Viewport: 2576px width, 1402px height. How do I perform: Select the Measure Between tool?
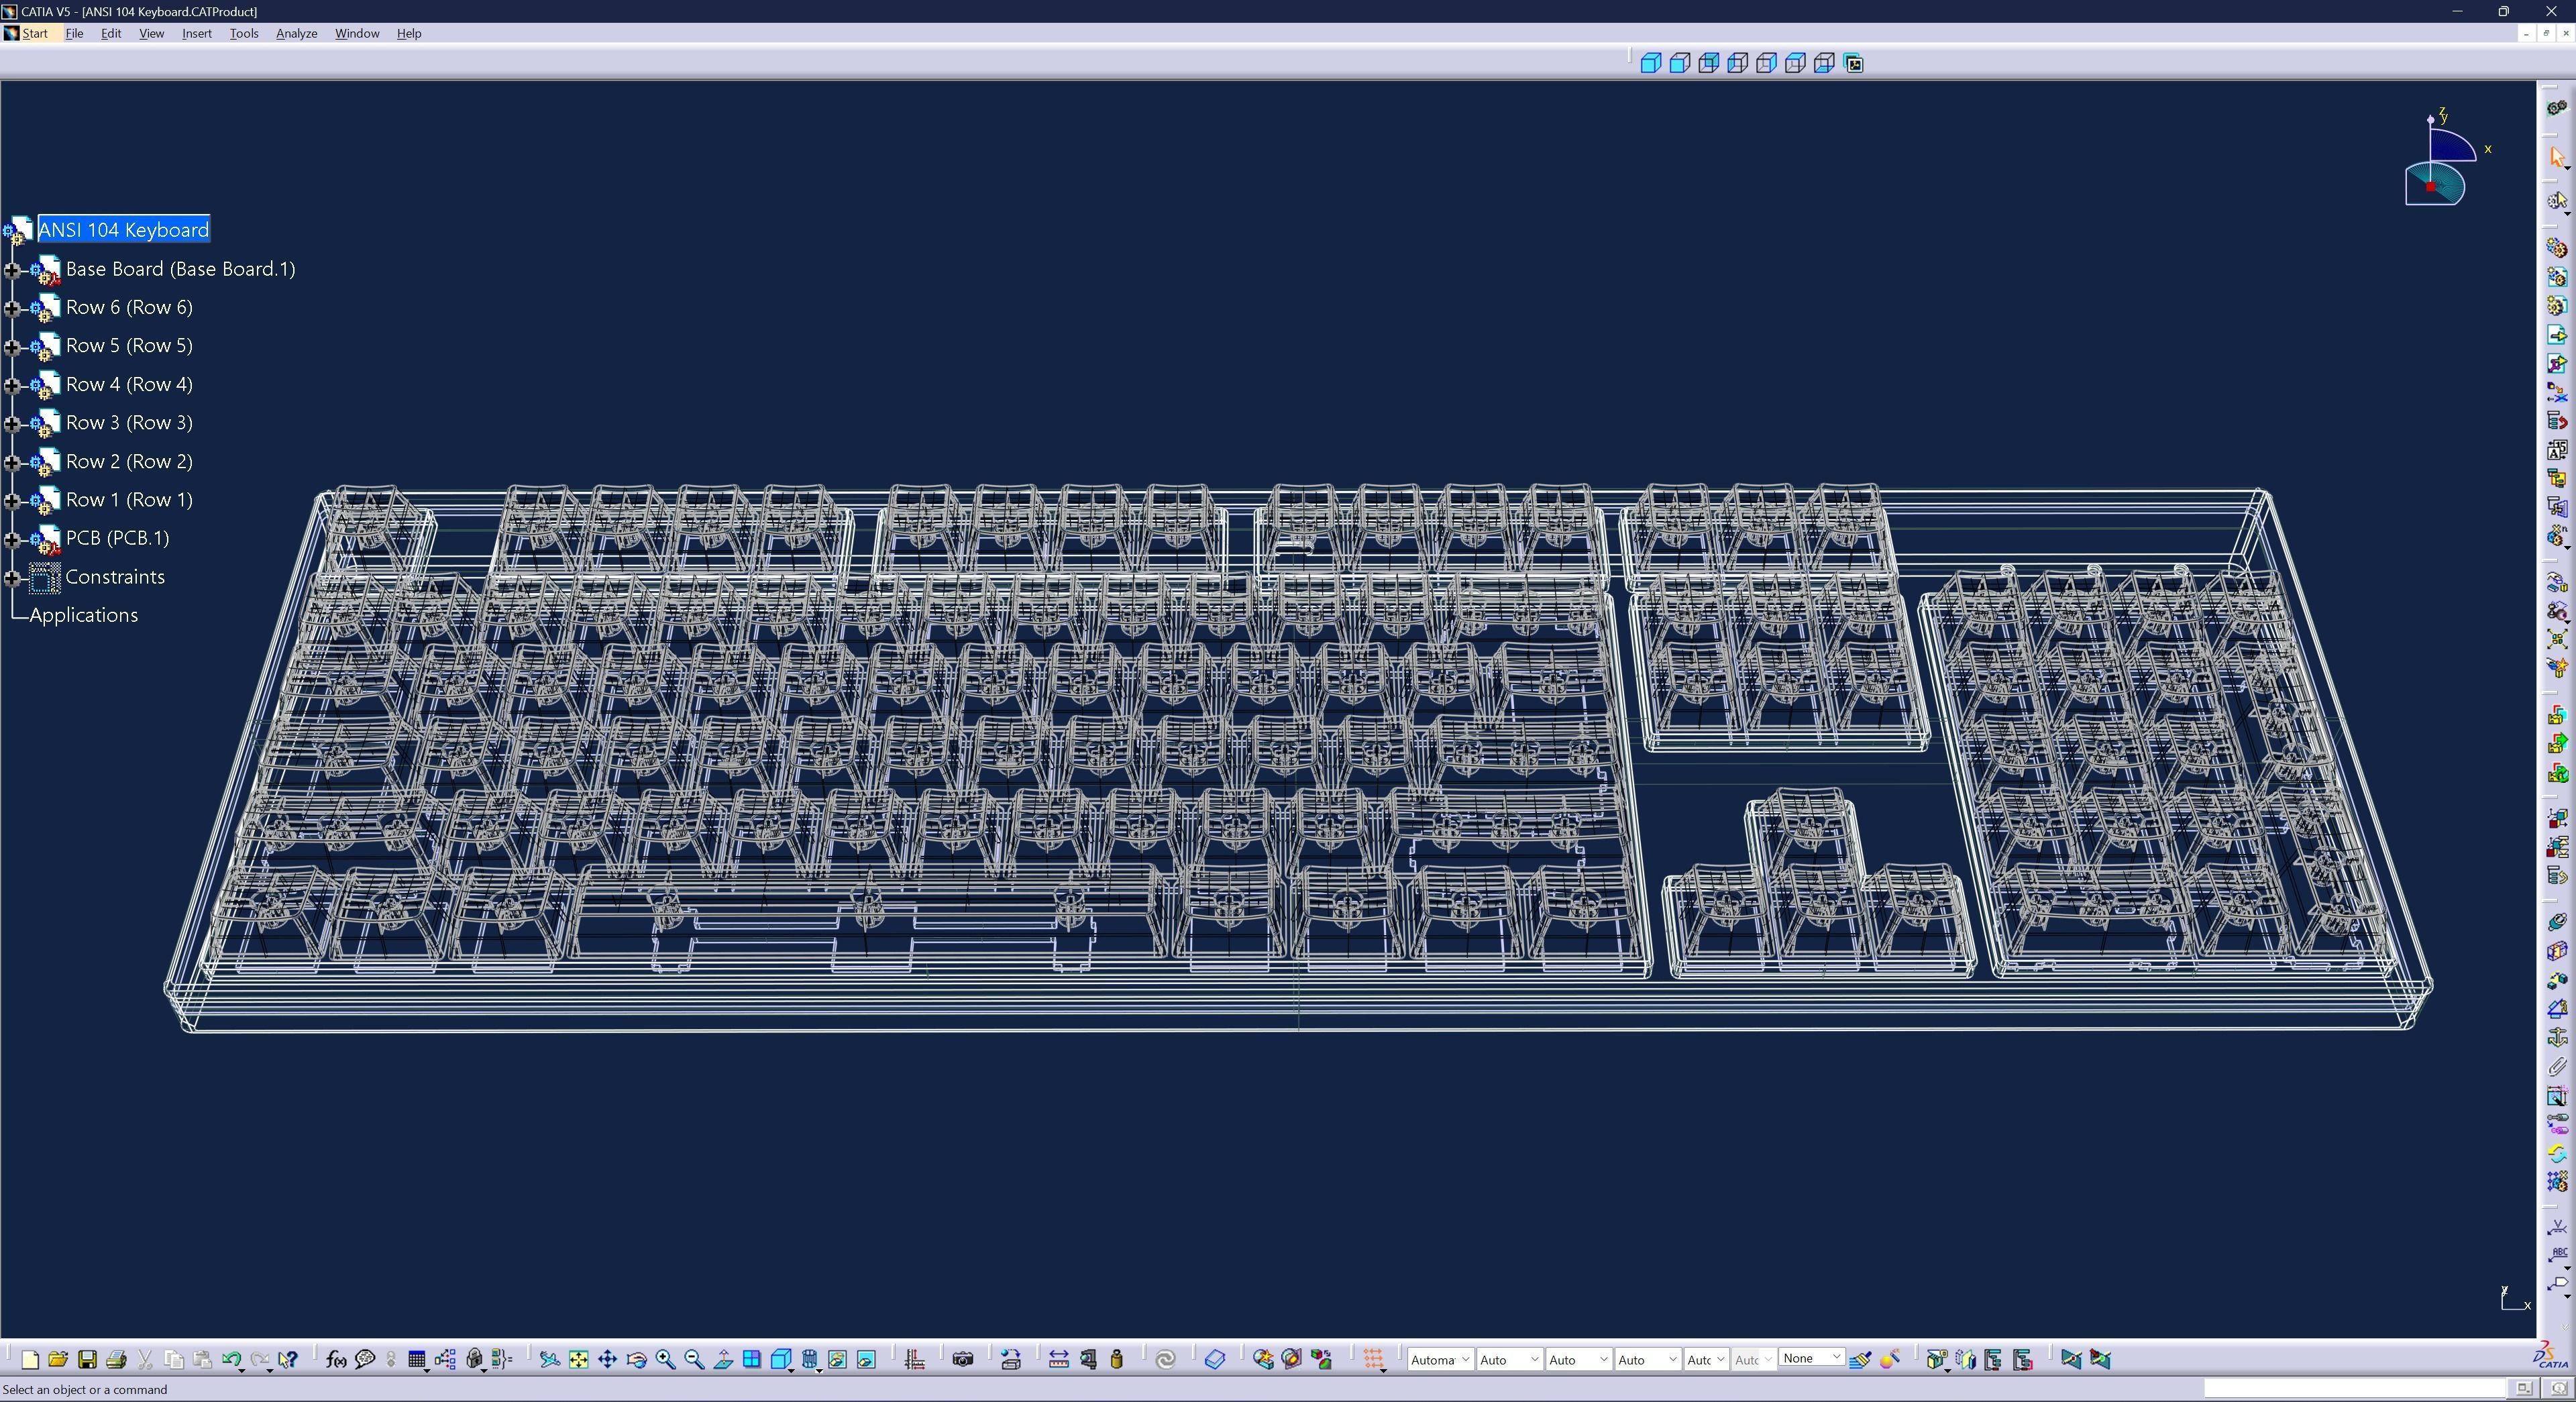pos(1059,1360)
